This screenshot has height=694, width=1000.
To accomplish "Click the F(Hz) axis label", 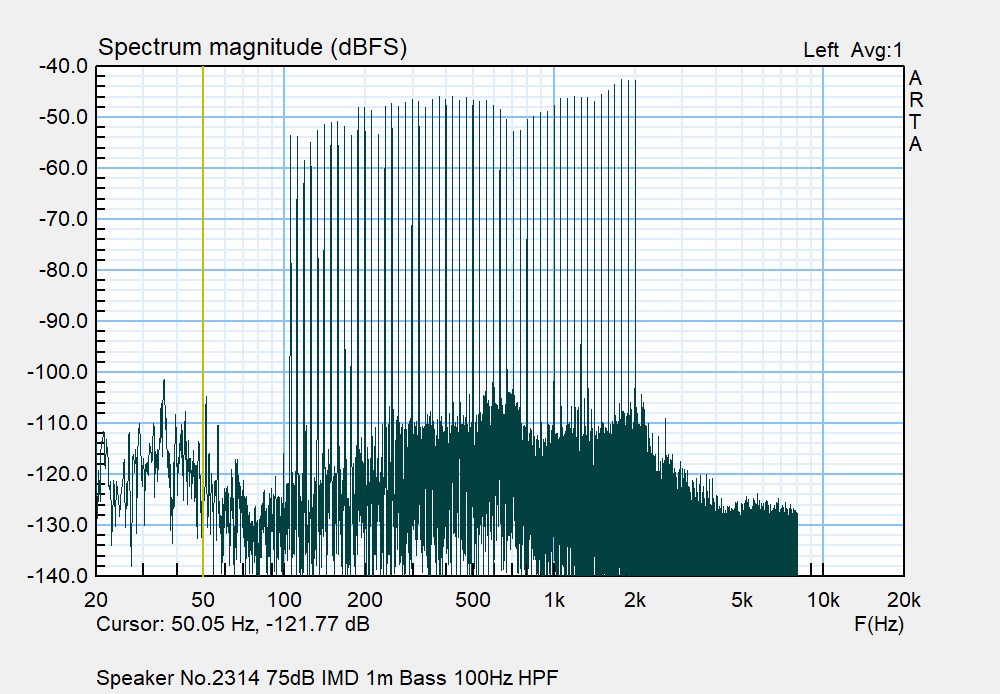I will (x=877, y=625).
